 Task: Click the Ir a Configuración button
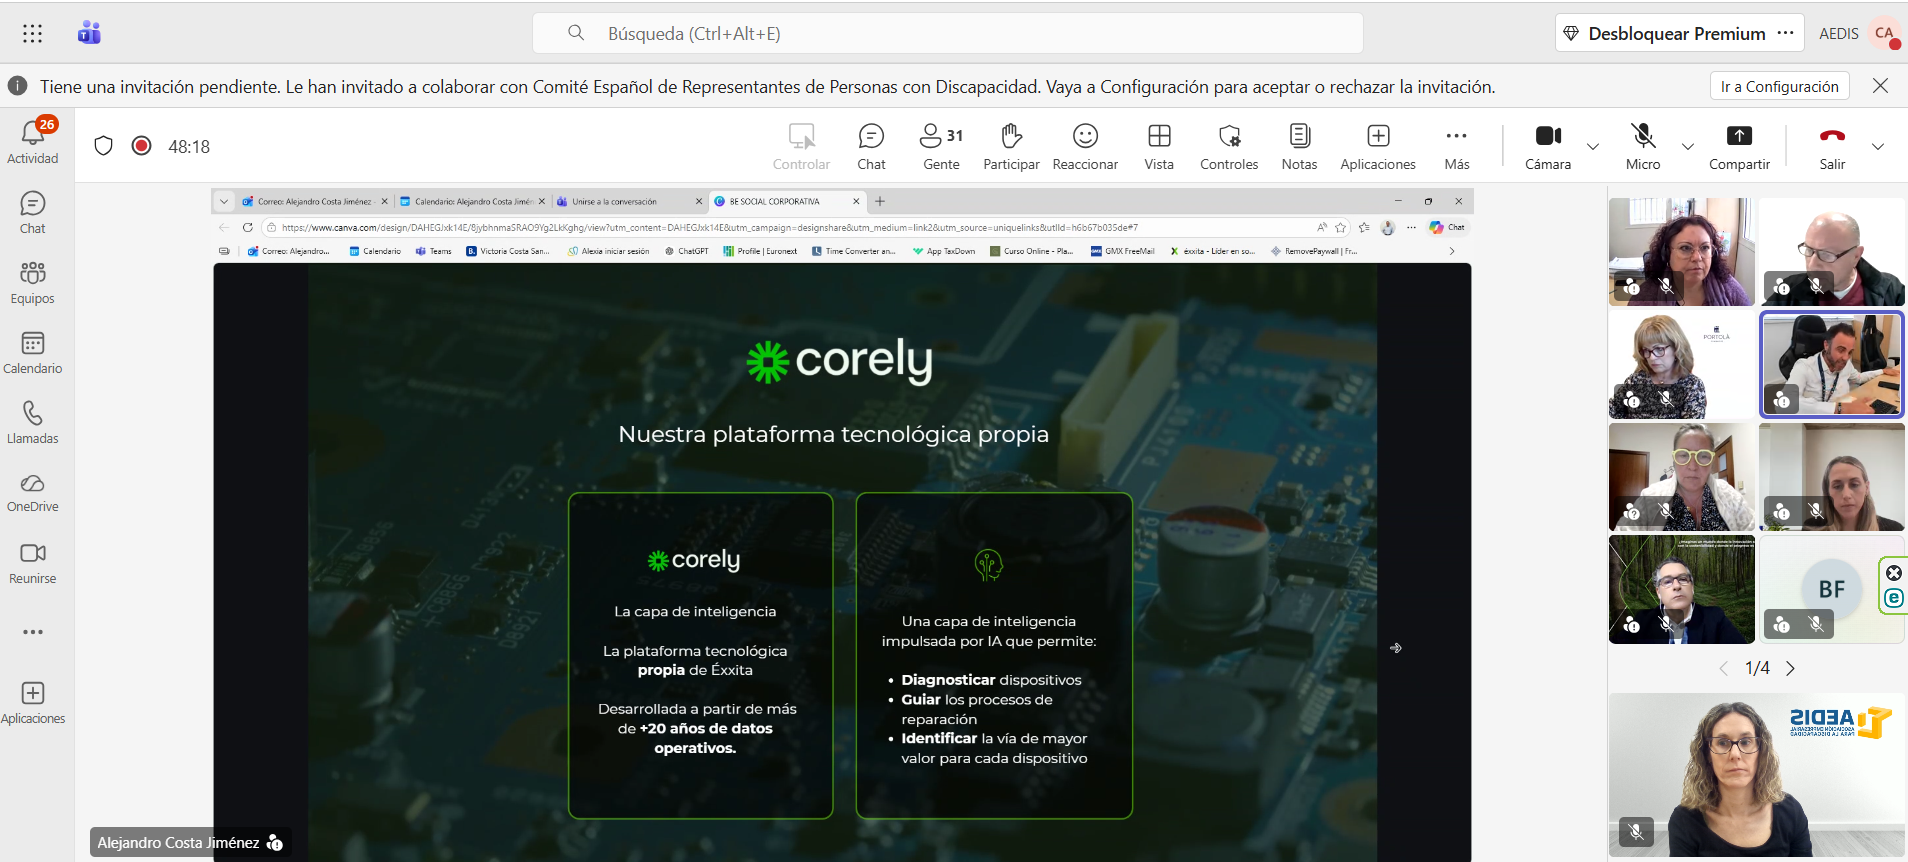[1779, 87]
